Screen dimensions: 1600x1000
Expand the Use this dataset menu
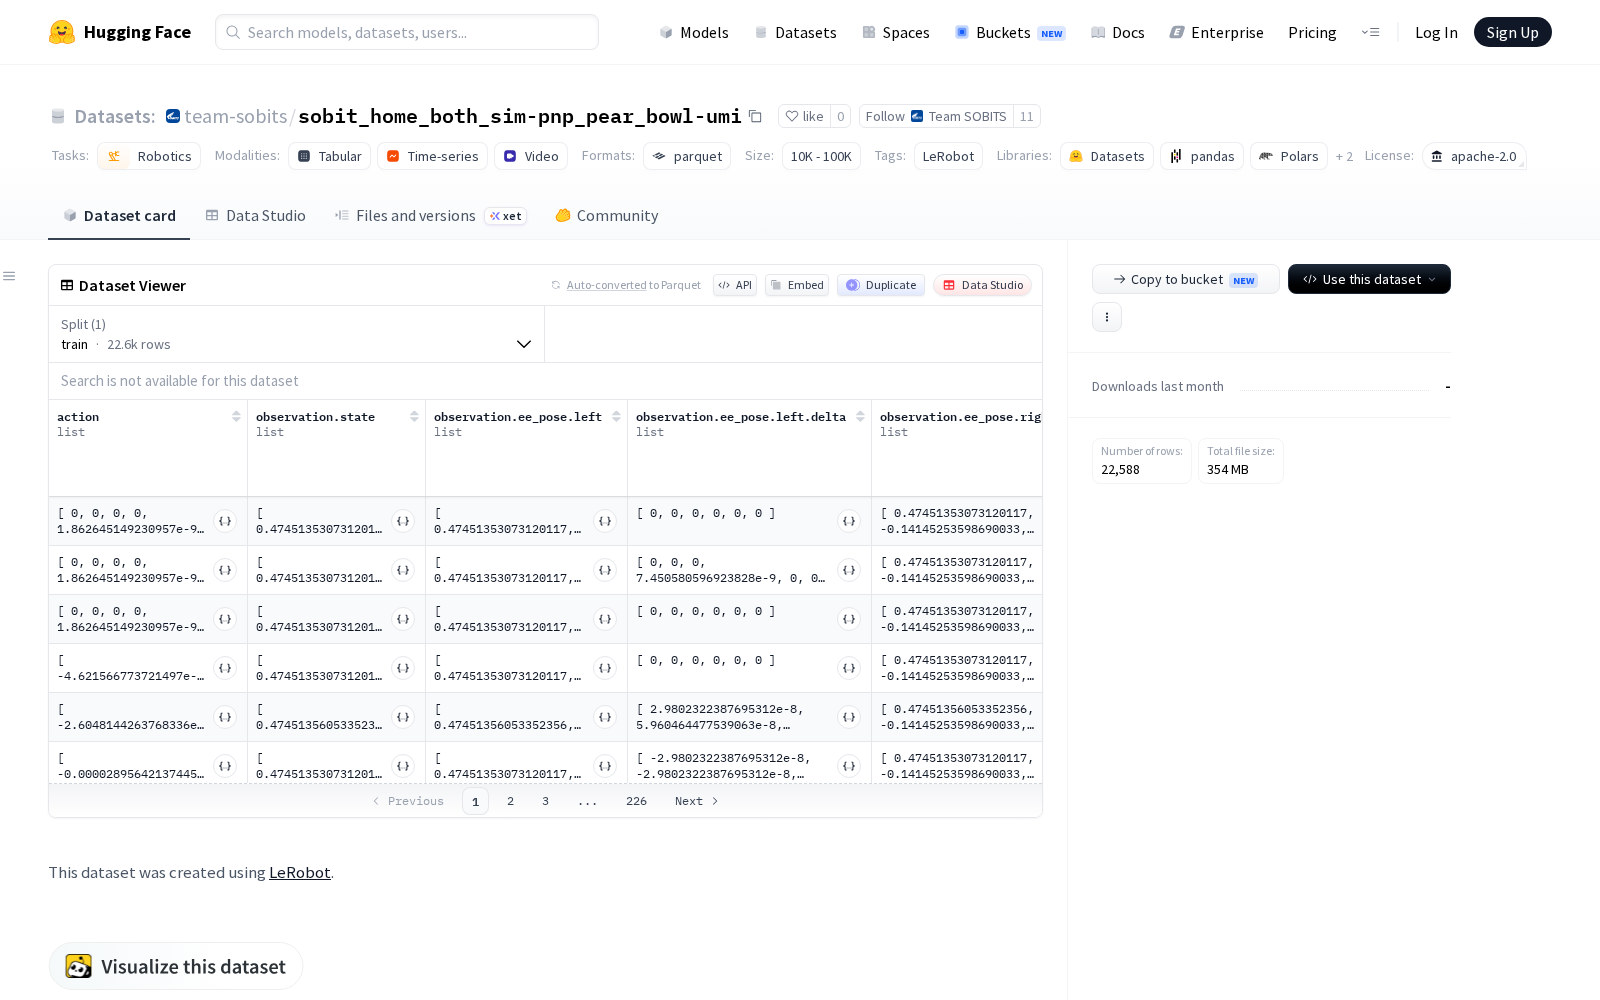(1369, 279)
